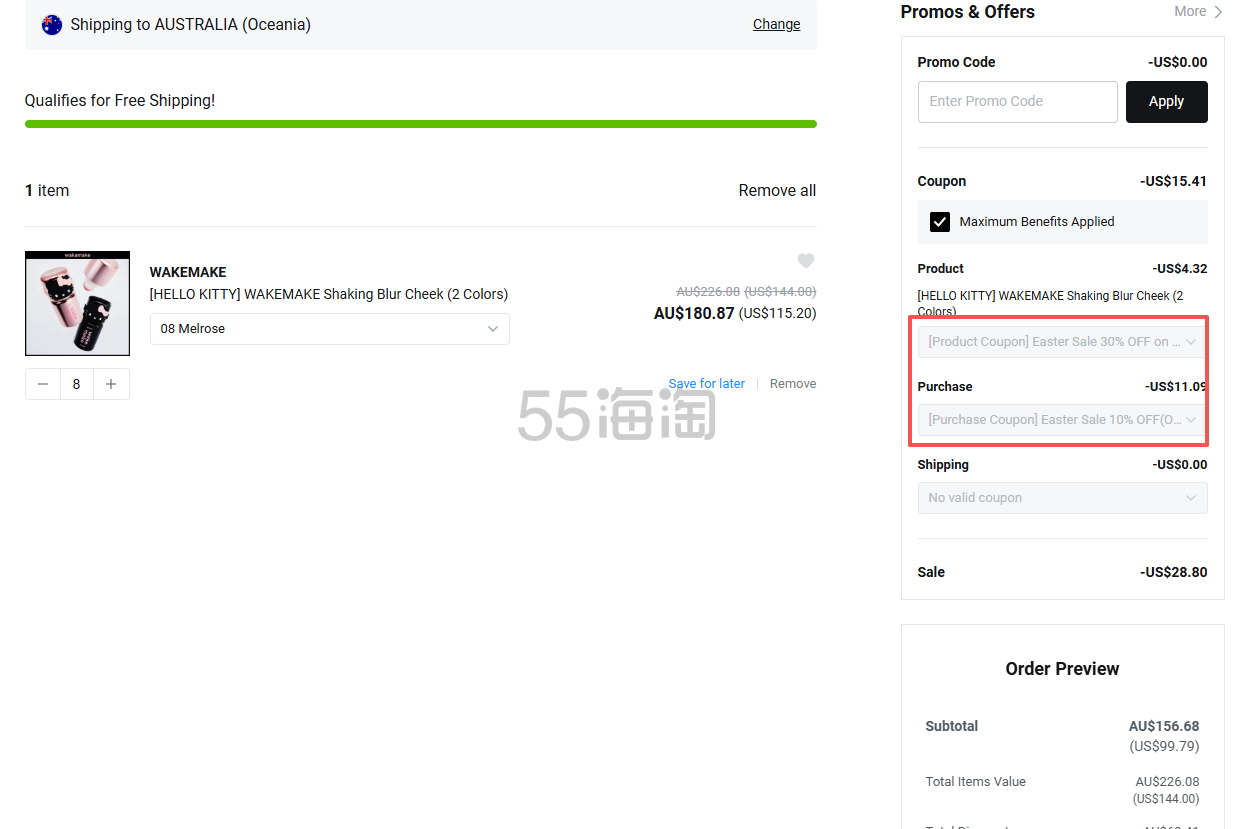Open More in Promos & Offers
Viewport: 1233px width, 829px height.
1197,12
